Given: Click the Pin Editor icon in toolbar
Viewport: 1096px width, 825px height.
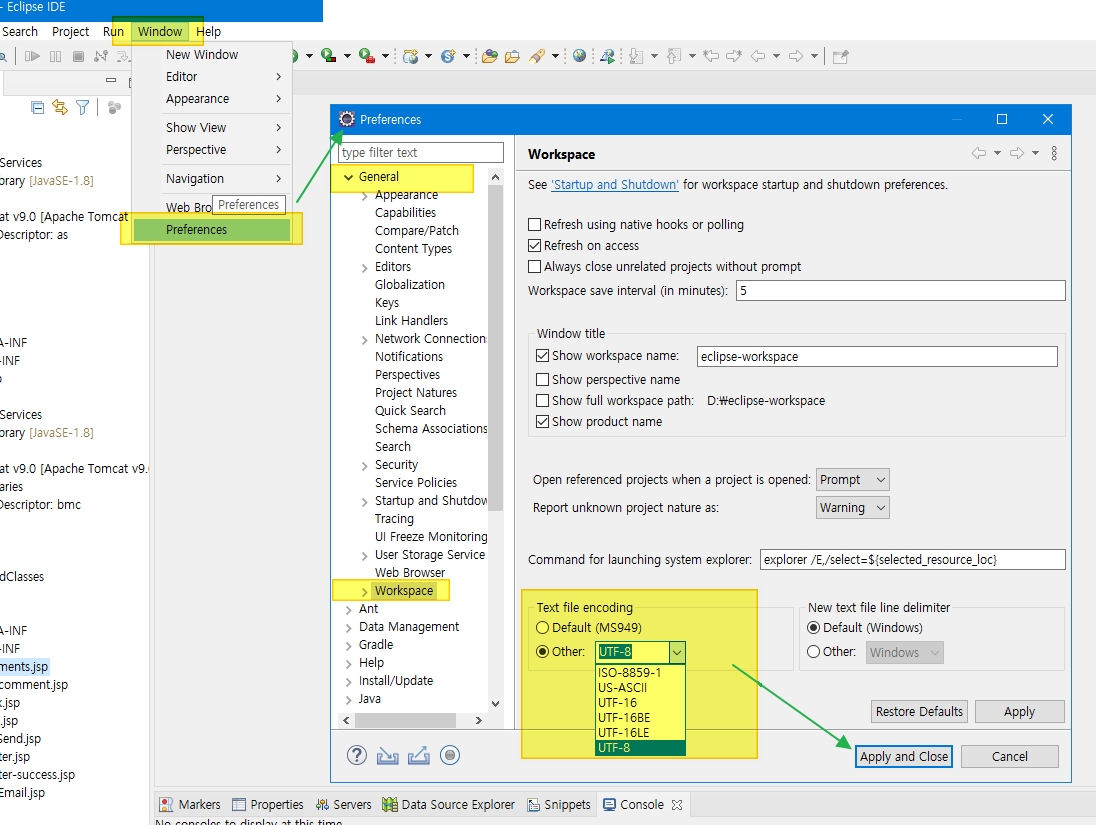Looking at the screenshot, I should click(x=840, y=56).
